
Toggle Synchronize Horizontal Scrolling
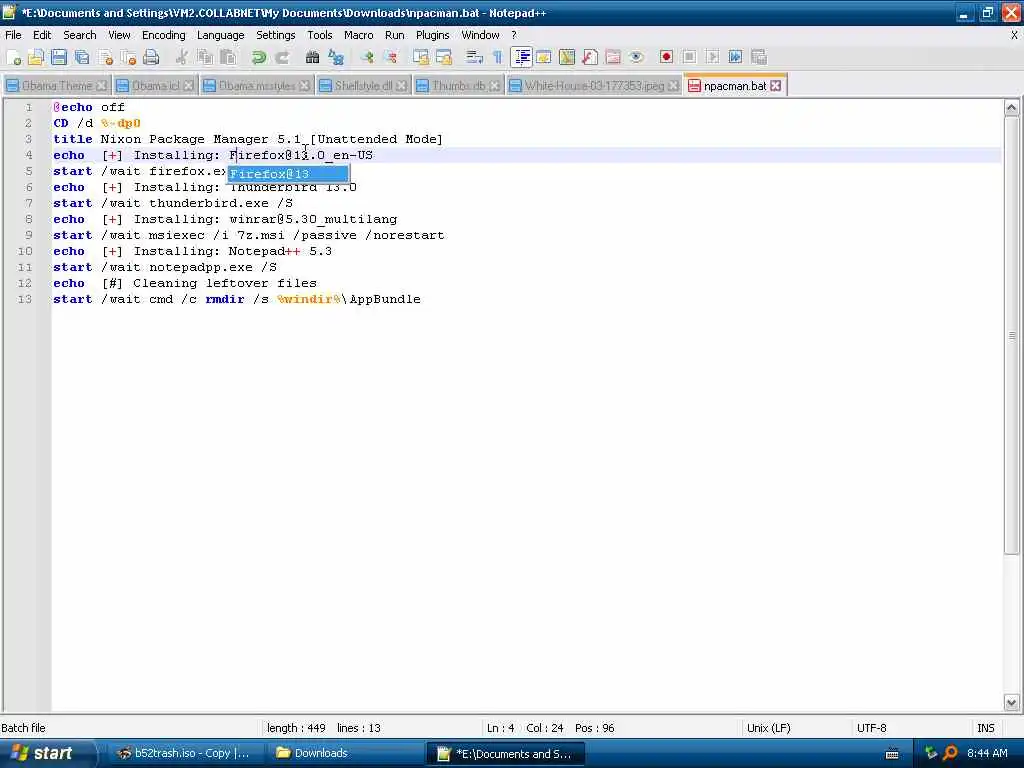click(x=444, y=57)
